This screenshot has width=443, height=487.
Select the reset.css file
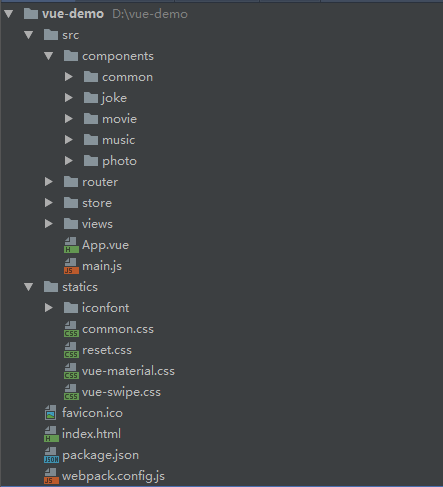point(107,350)
